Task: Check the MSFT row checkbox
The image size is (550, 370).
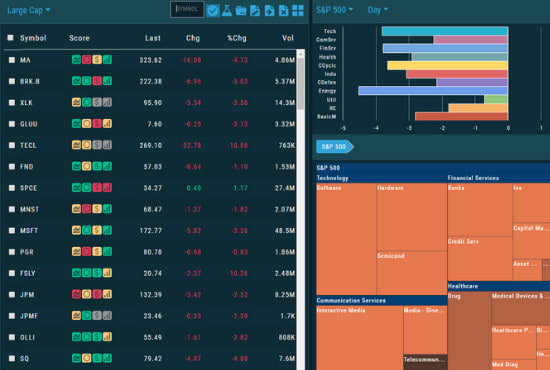Action: [12, 230]
